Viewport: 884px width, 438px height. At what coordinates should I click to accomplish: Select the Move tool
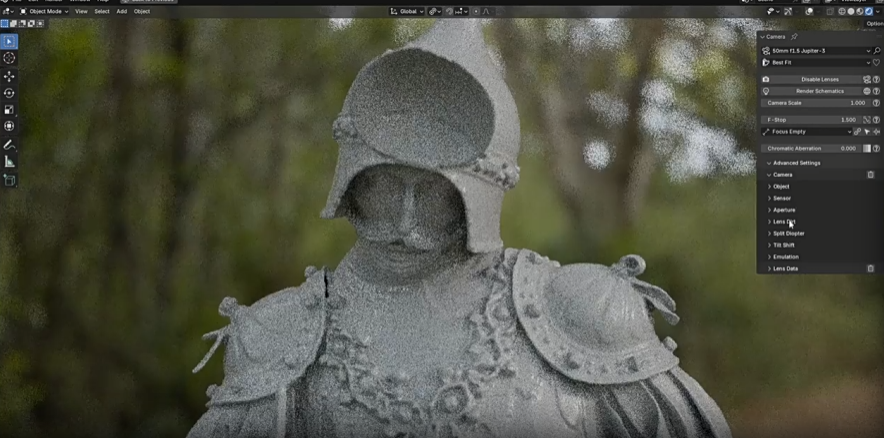[x=9, y=76]
